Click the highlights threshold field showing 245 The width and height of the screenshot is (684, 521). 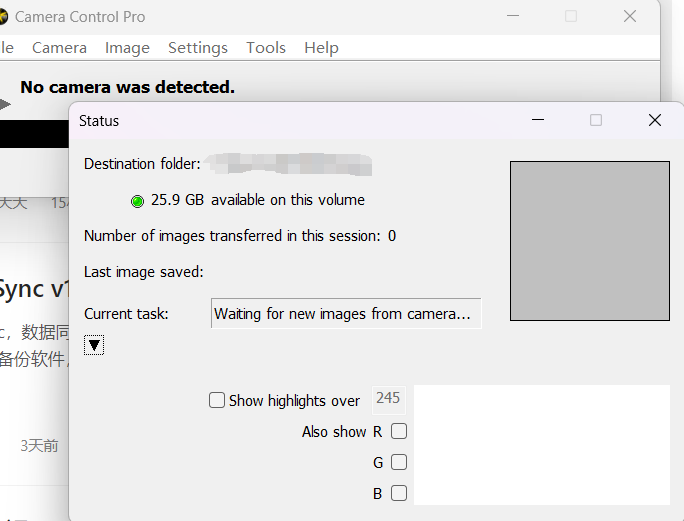click(x=388, y=399)
